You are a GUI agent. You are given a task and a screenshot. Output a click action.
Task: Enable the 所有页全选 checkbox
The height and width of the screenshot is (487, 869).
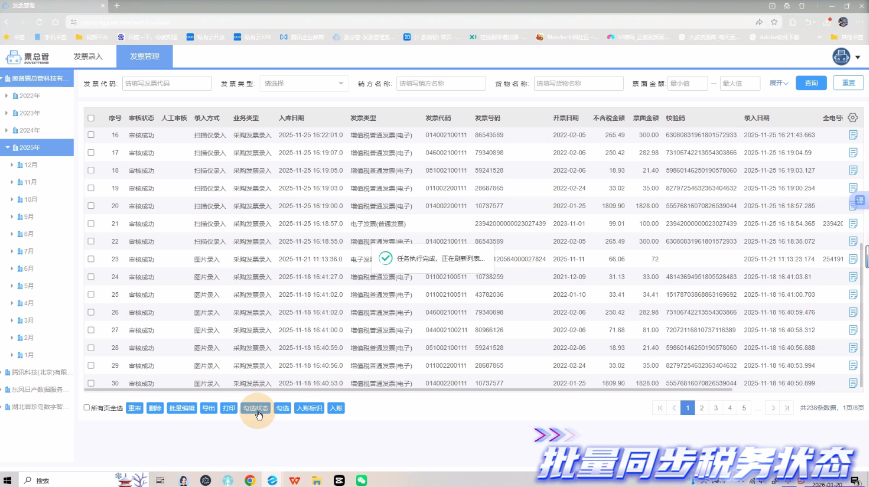click(87, 408)
